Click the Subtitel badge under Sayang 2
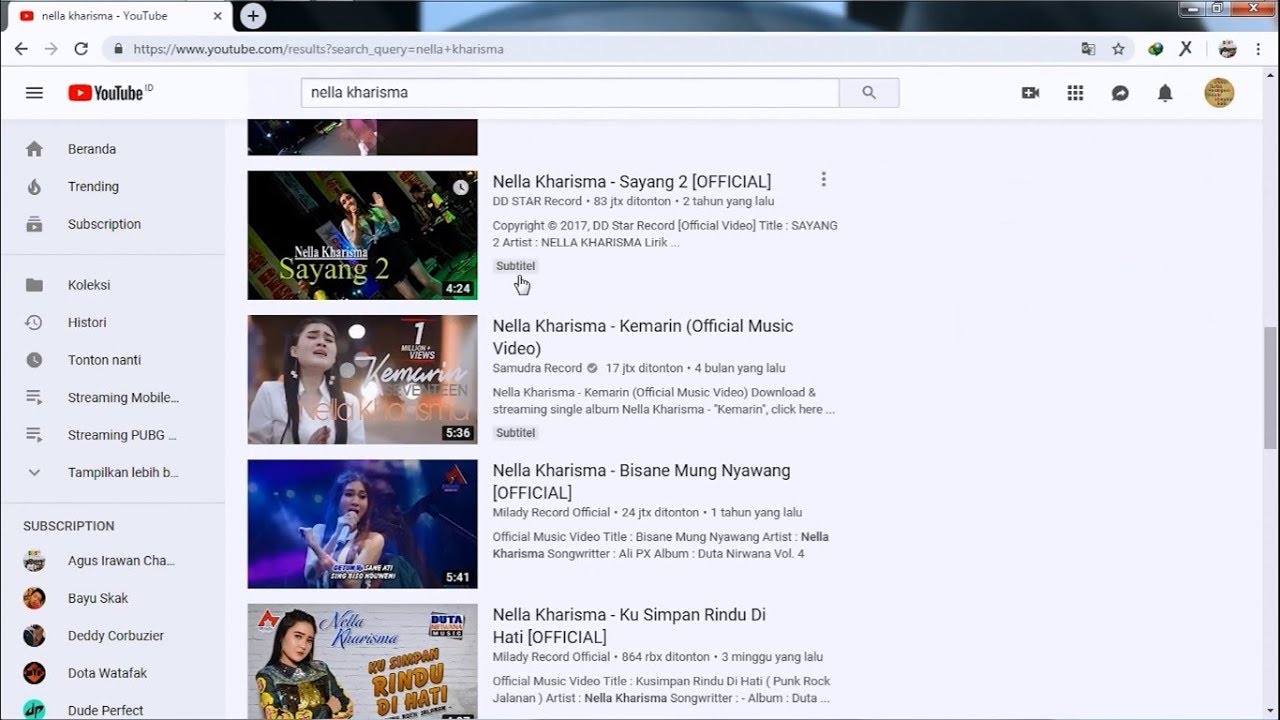This screenshot has width=1280, height=720. pos(516,266)
